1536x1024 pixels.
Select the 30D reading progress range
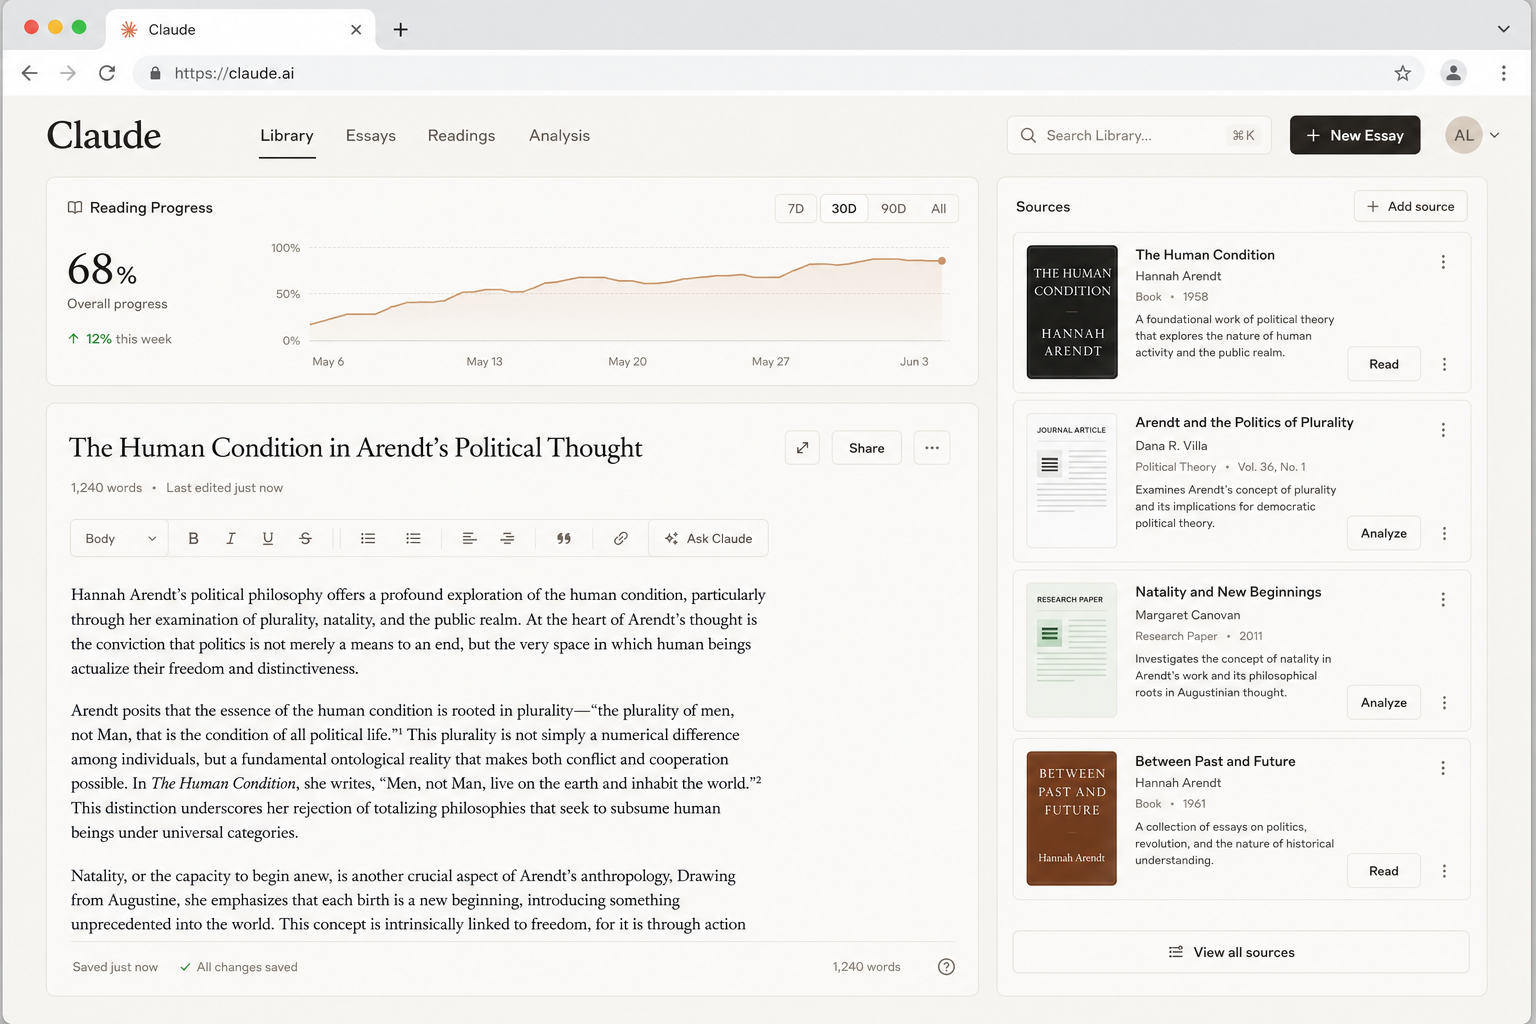(844, 208)
